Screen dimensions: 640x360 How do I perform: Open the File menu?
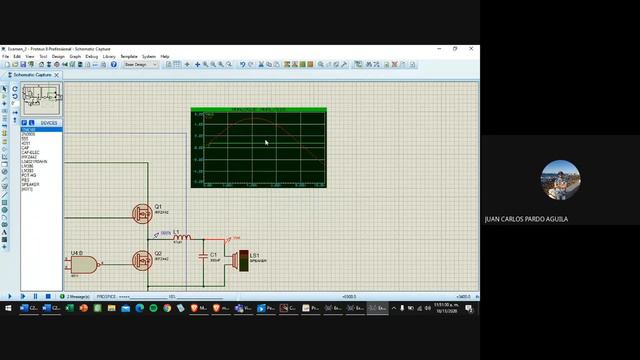click(x=5, y=57)
